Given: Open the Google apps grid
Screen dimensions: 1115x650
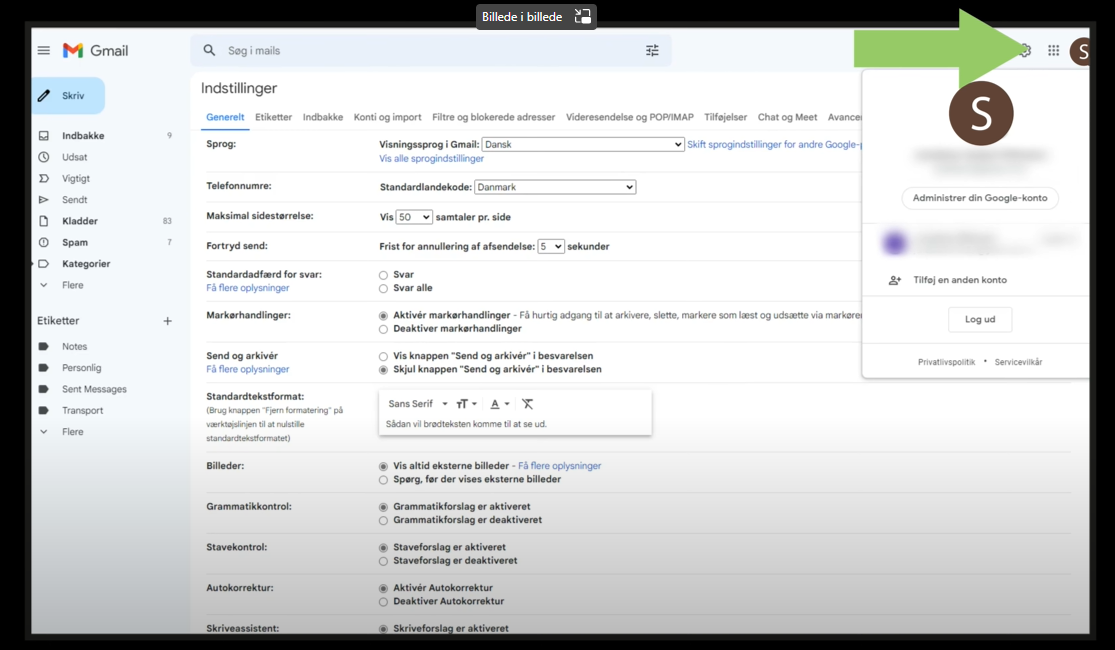Looking at the screenshot, I should 1053,50.
